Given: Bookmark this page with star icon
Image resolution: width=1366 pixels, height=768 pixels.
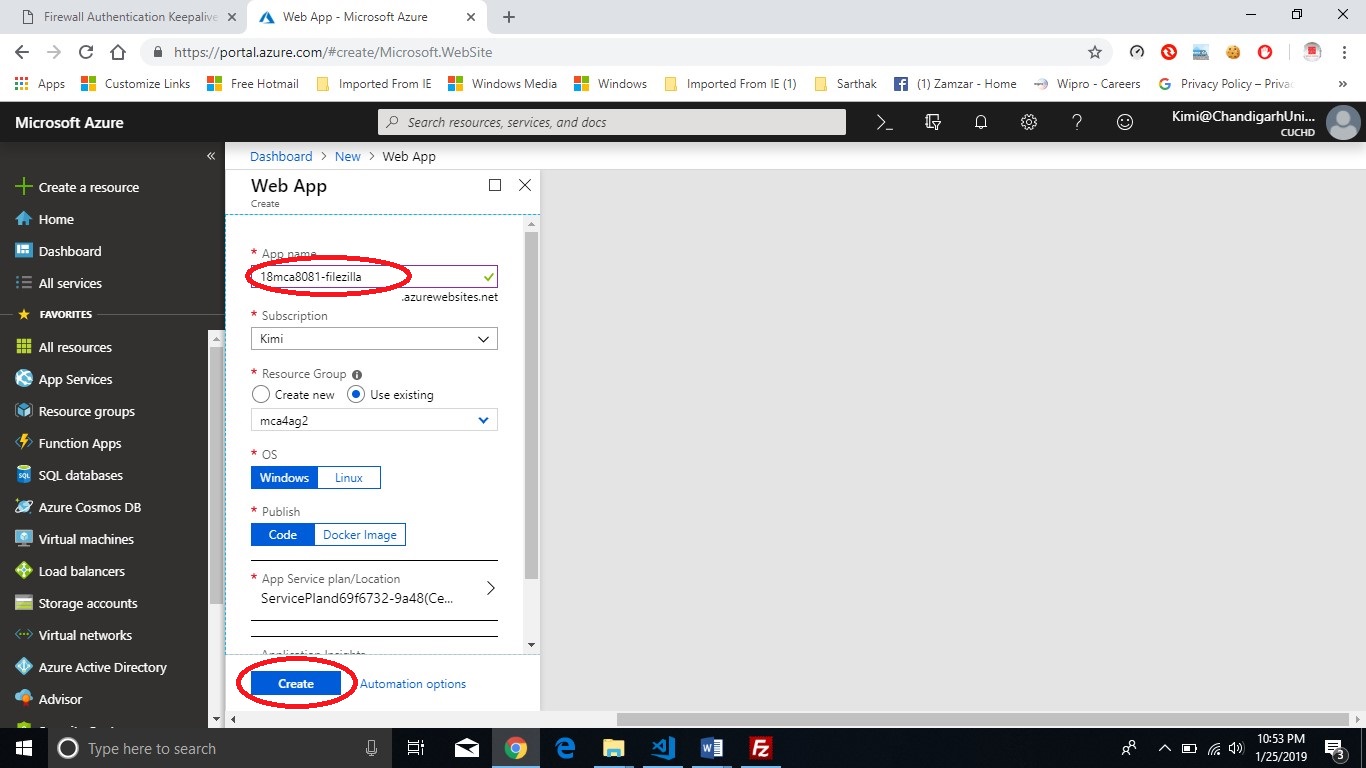Looking at the screenshot, I should tap(1095, 52).
